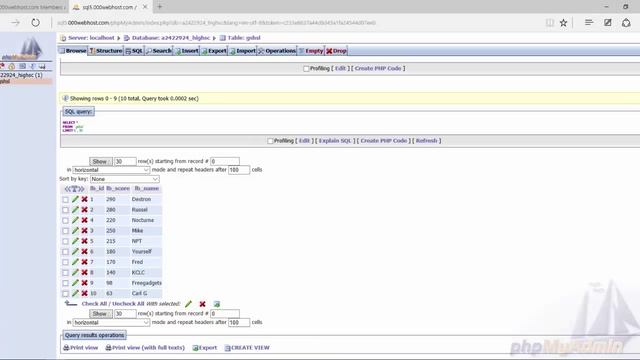Open Print view link
Viewport: 640px width, 360px height.
(x=81, y=348)
